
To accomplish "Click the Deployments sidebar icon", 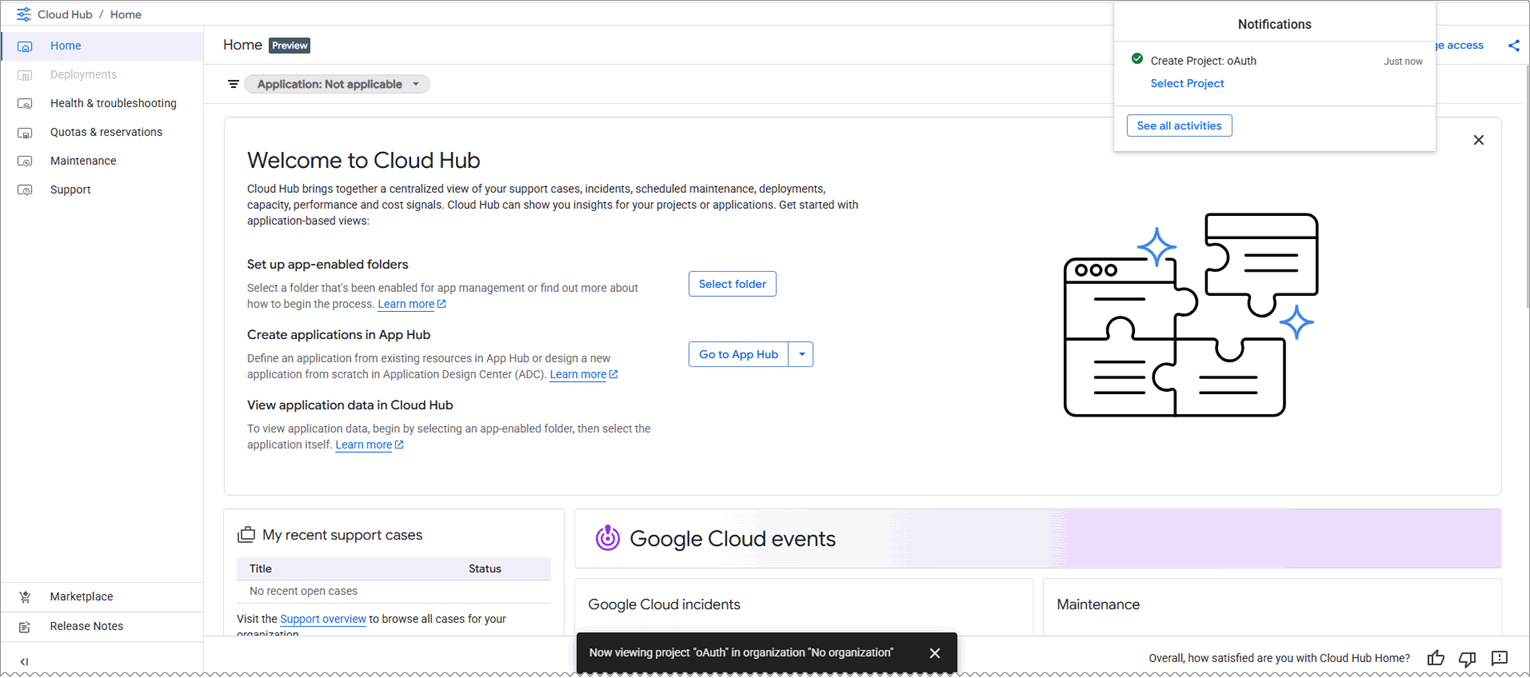I will [x=26, y=75].
